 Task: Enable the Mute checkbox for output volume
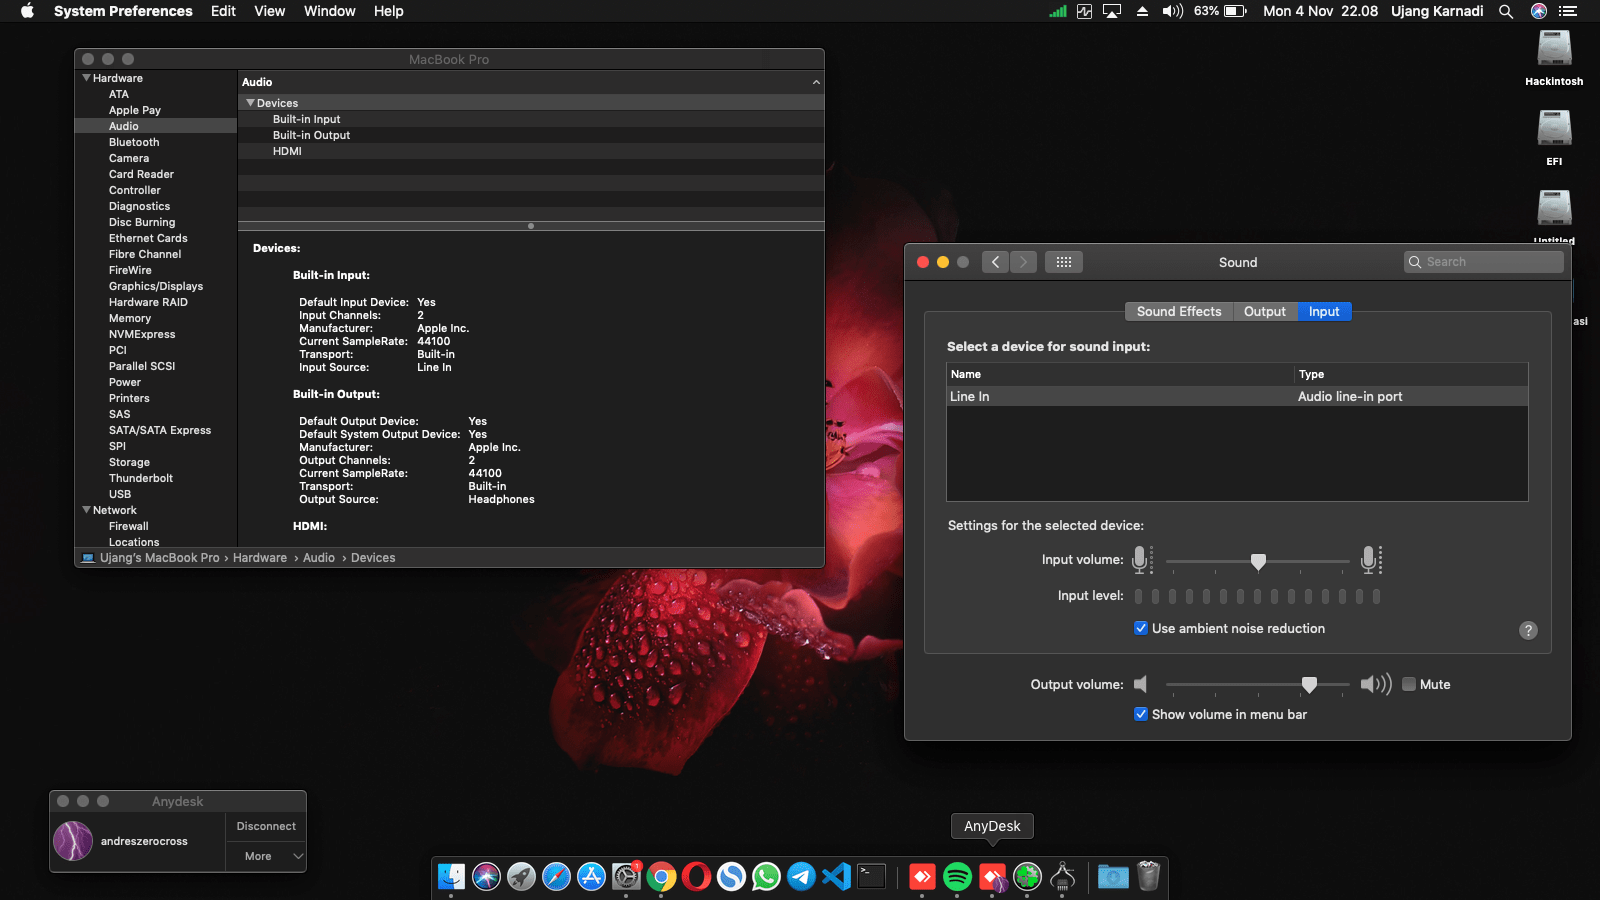pyautogui.click(x=1410, y=684)
